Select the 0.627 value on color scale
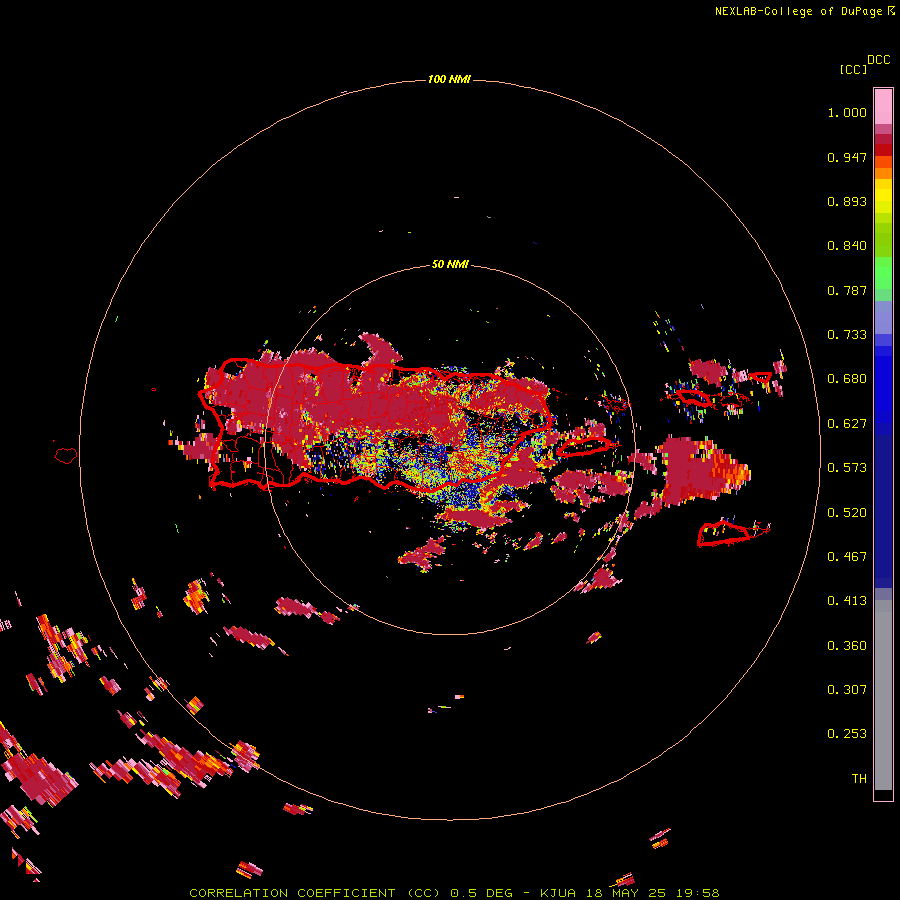The height and width of the screenshot is (900, 900). pos(847,424)
